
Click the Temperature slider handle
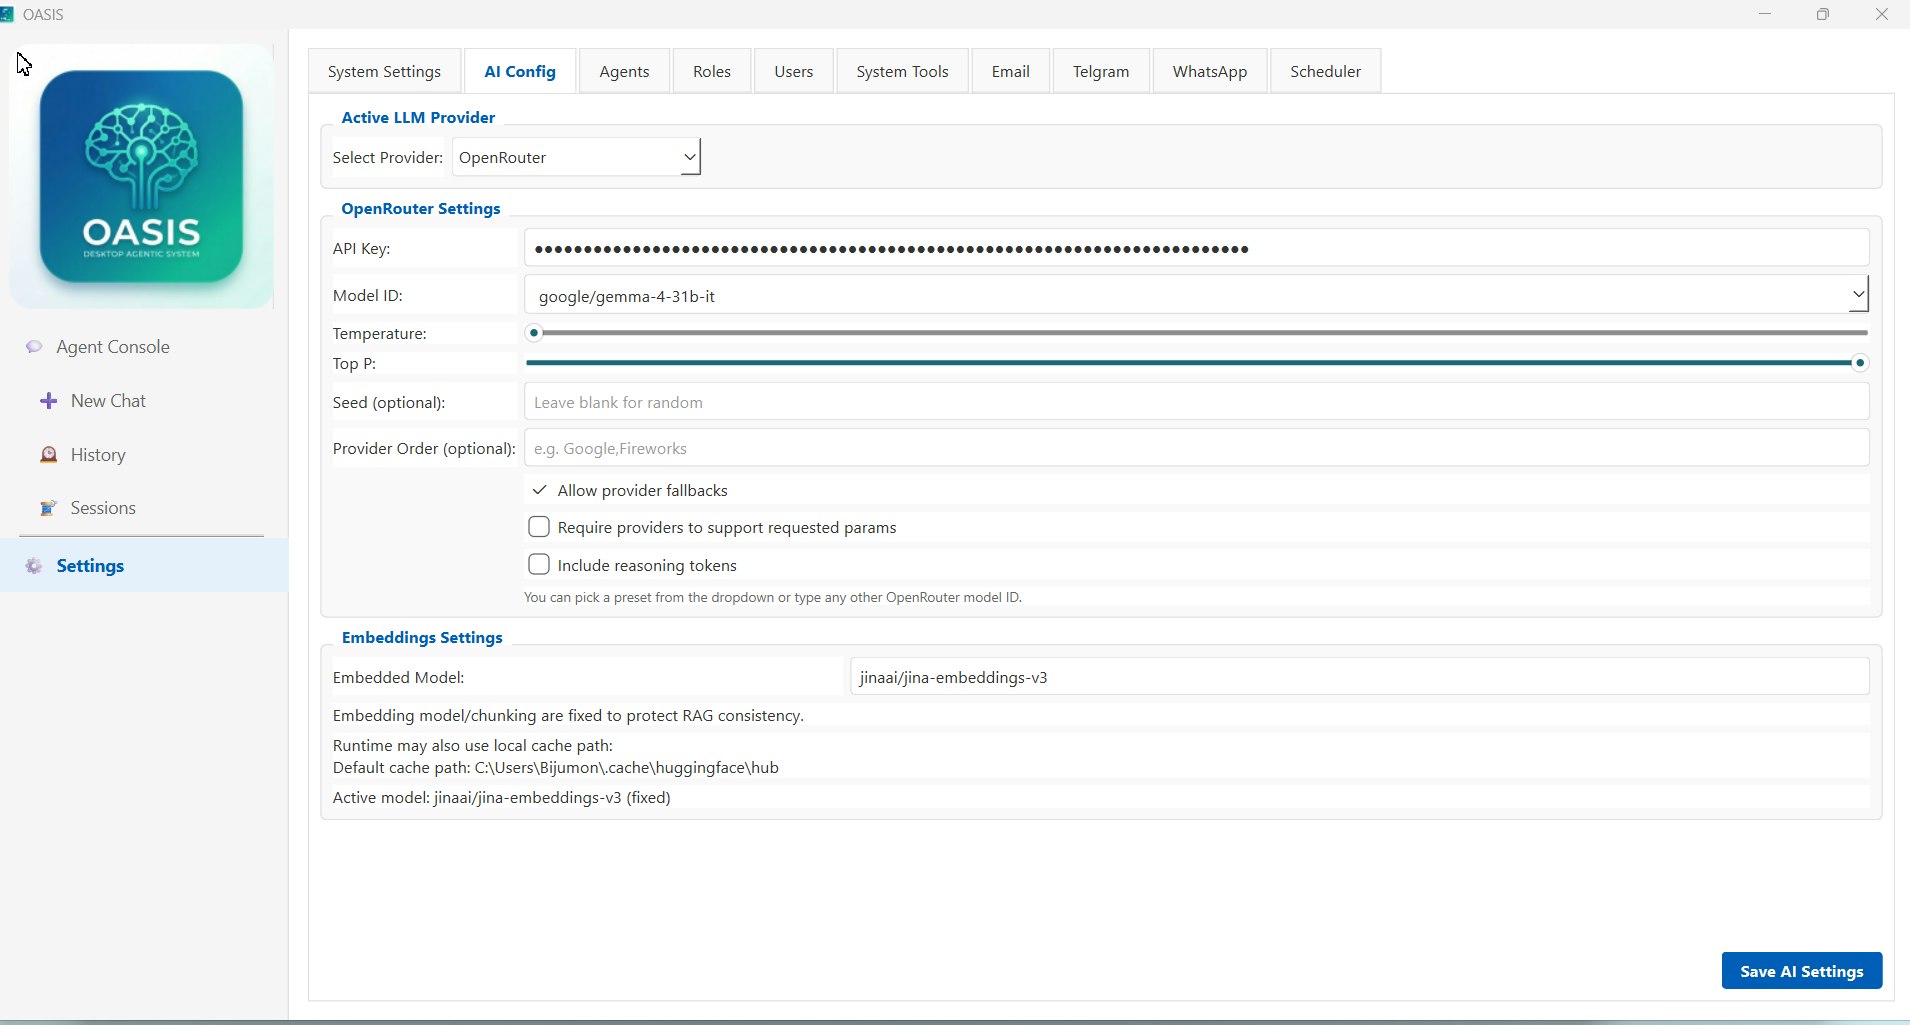(x=534, y=333)
